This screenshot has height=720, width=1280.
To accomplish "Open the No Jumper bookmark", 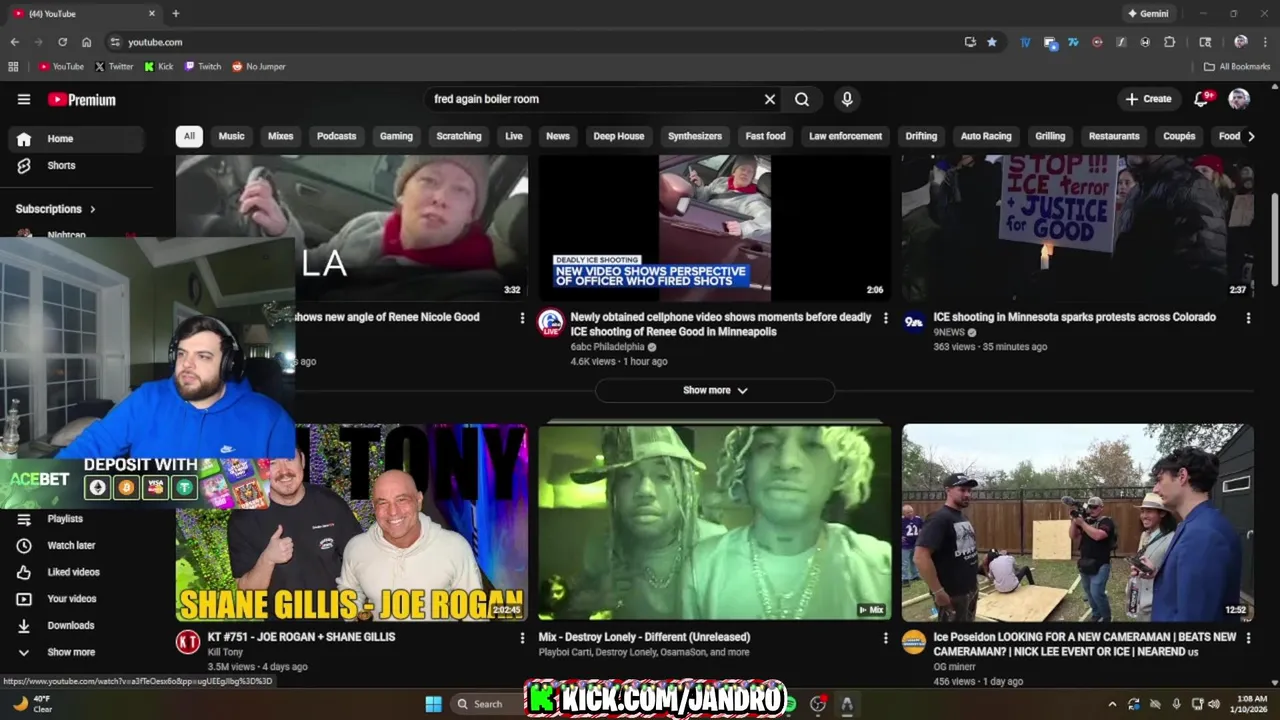I will [x=259, y=67].
